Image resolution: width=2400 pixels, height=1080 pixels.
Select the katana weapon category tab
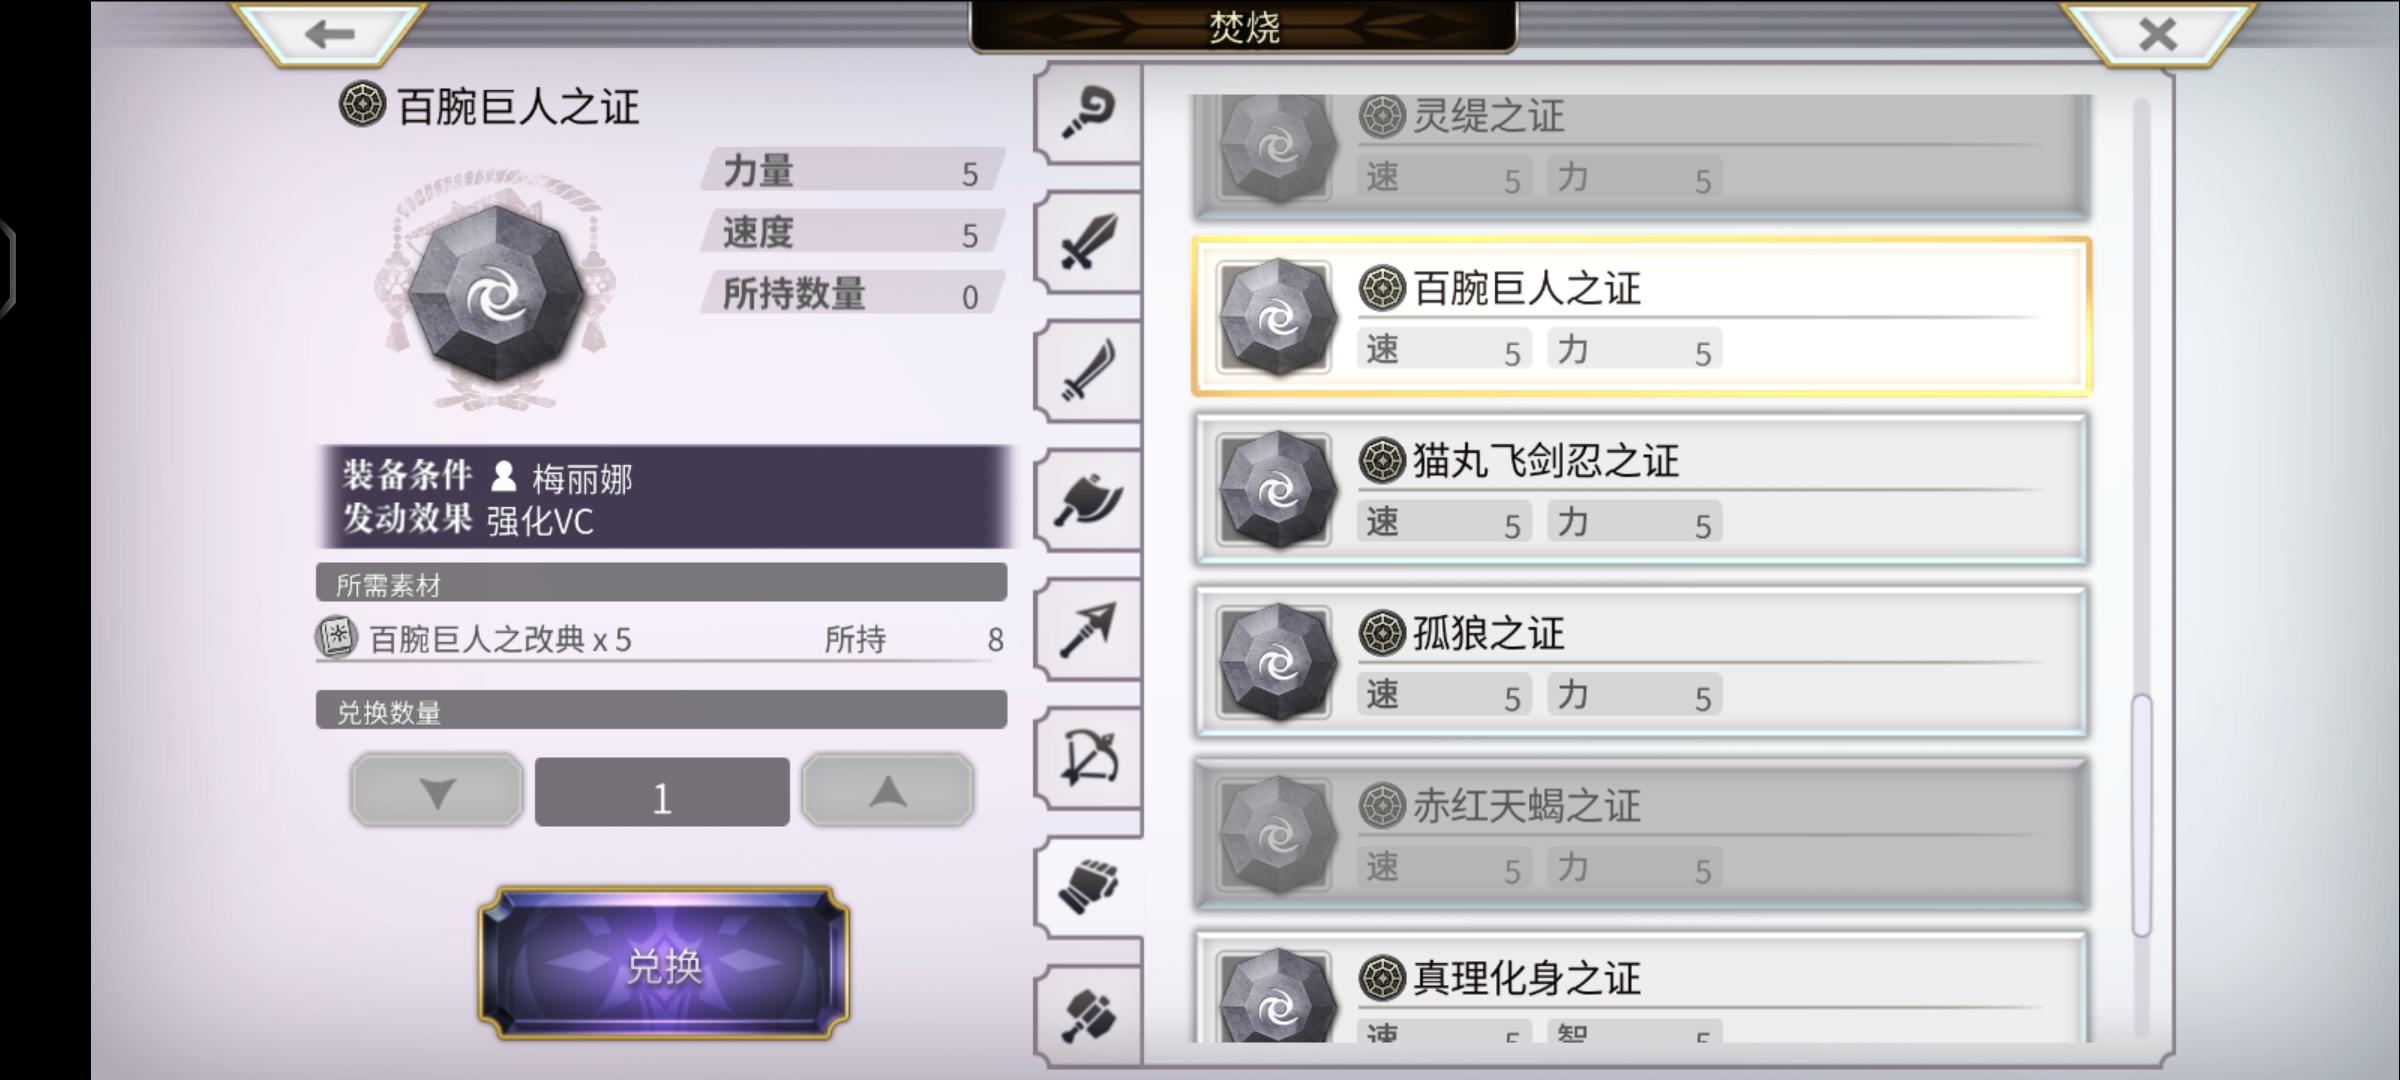1088,371
